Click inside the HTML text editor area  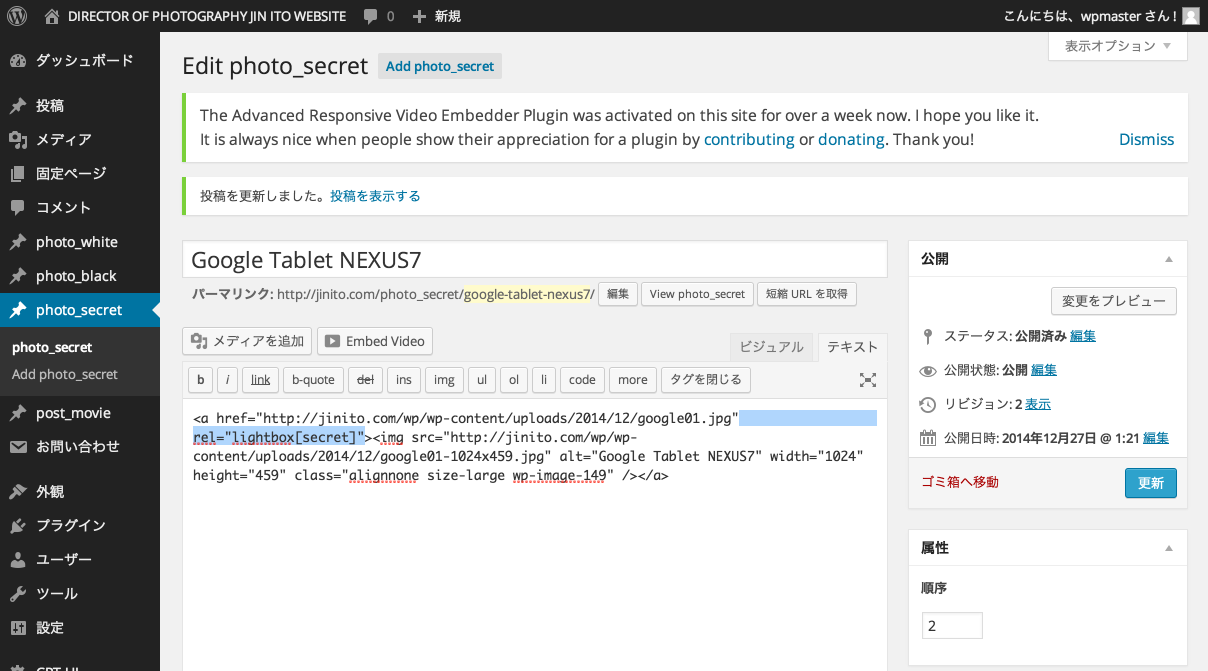(535, 535)
